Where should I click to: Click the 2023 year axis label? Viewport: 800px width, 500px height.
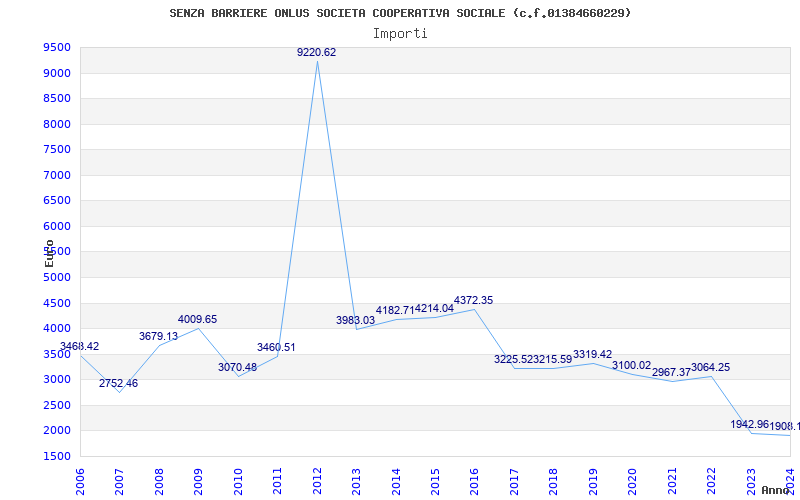point(751,481)
